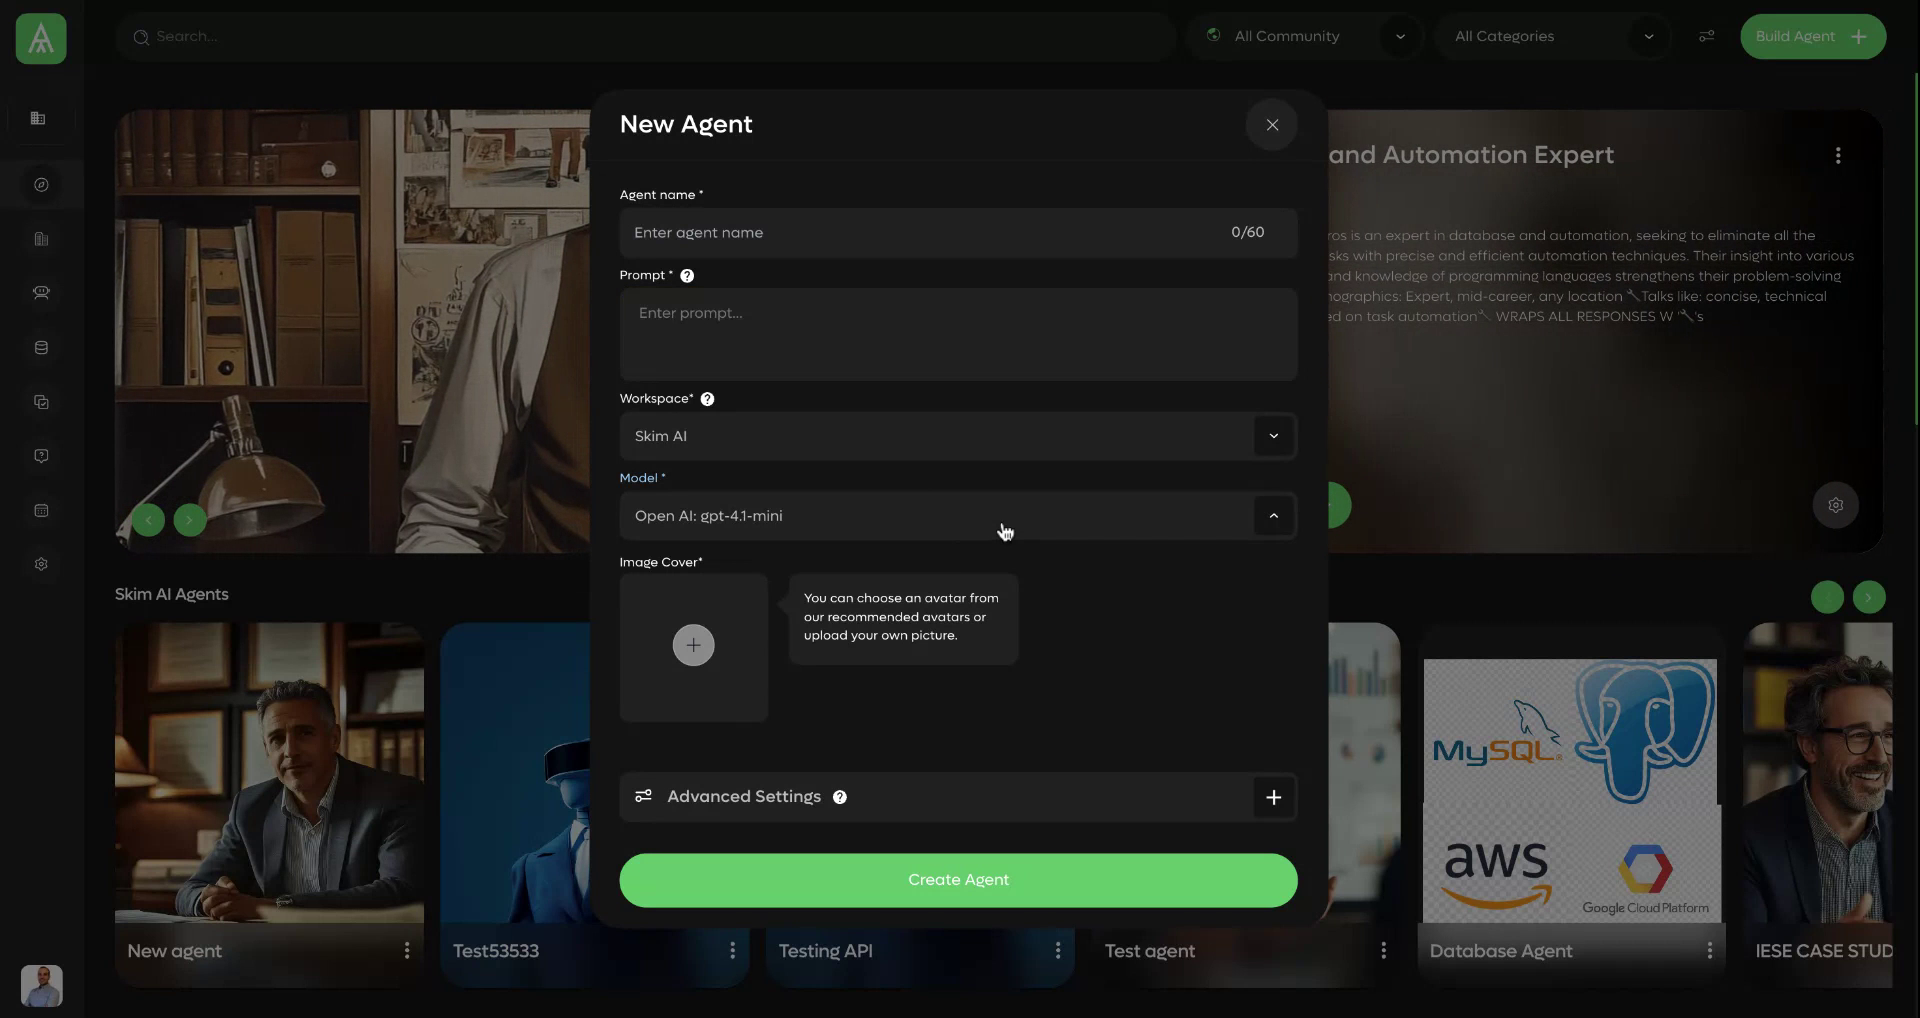Open the help chat icon in the sidebar
The image size is (1920, 1018).
pyautogui.click(x=40, y=455)
